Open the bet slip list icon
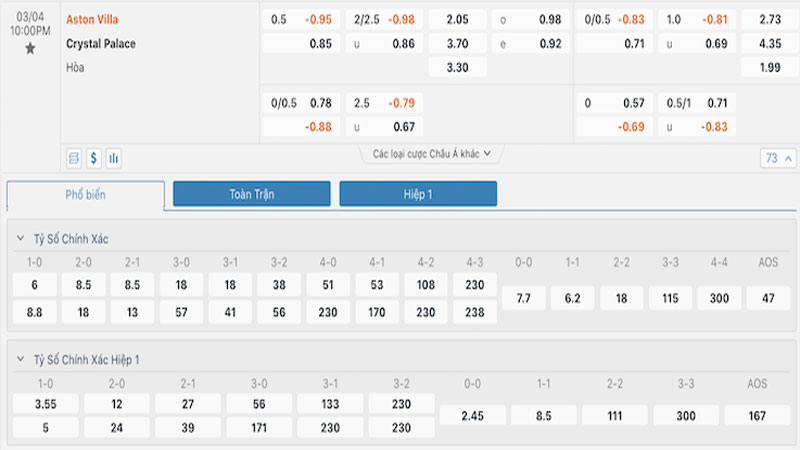 point(74,158)
